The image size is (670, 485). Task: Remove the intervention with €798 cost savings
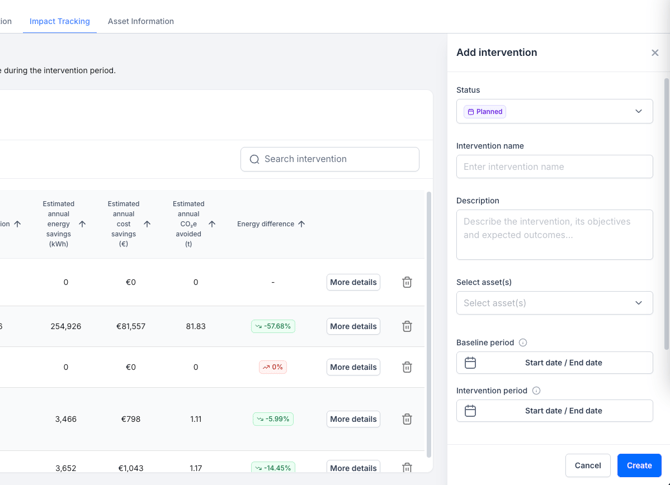(407, 419)
